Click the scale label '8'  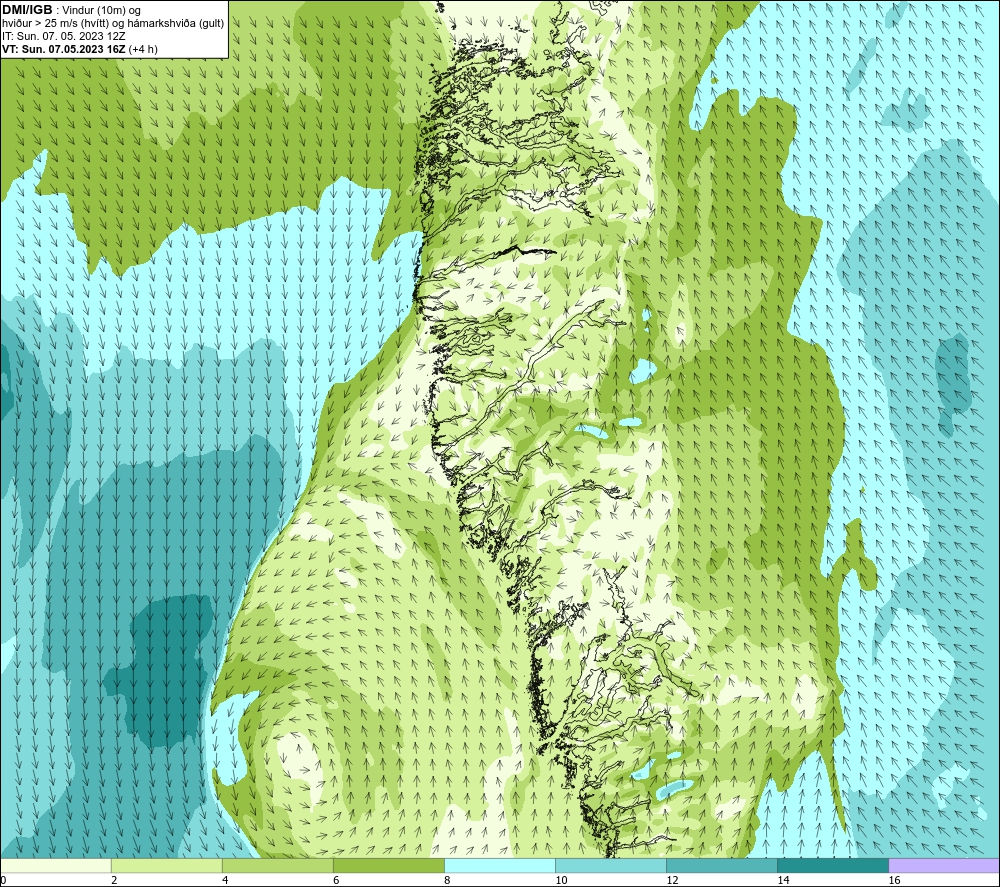(x=447, y=881)
